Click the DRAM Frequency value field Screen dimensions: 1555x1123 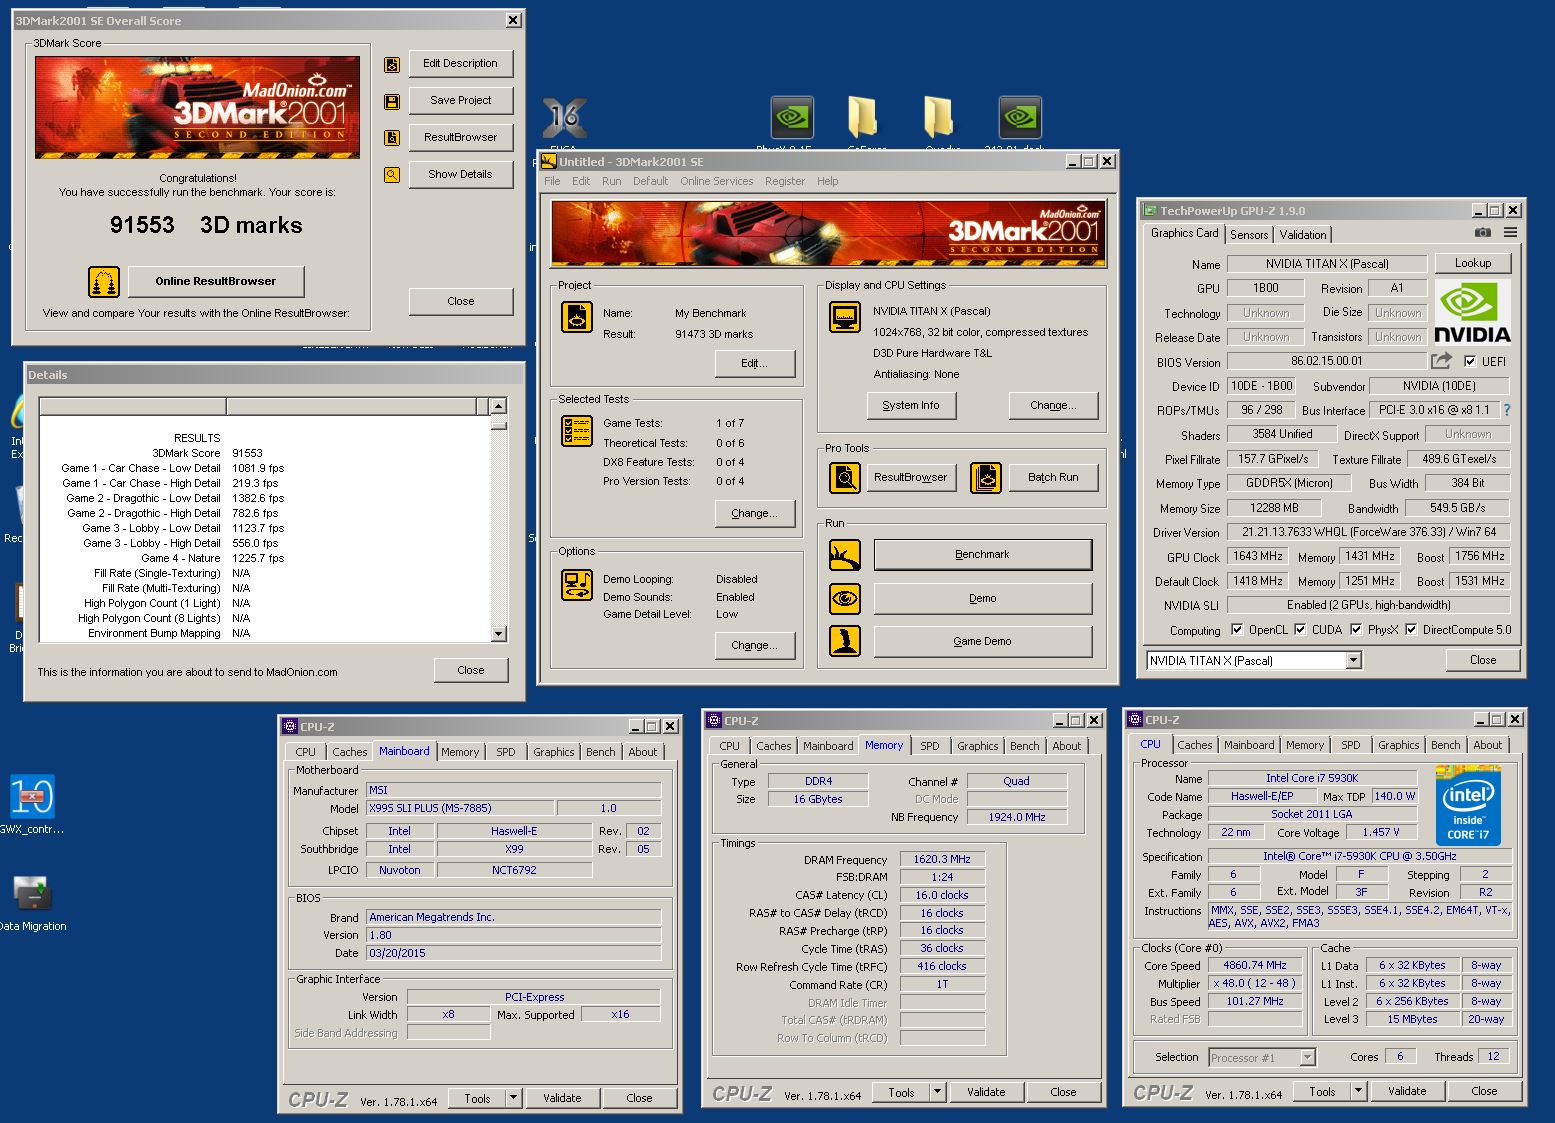[x=942, y=859]
